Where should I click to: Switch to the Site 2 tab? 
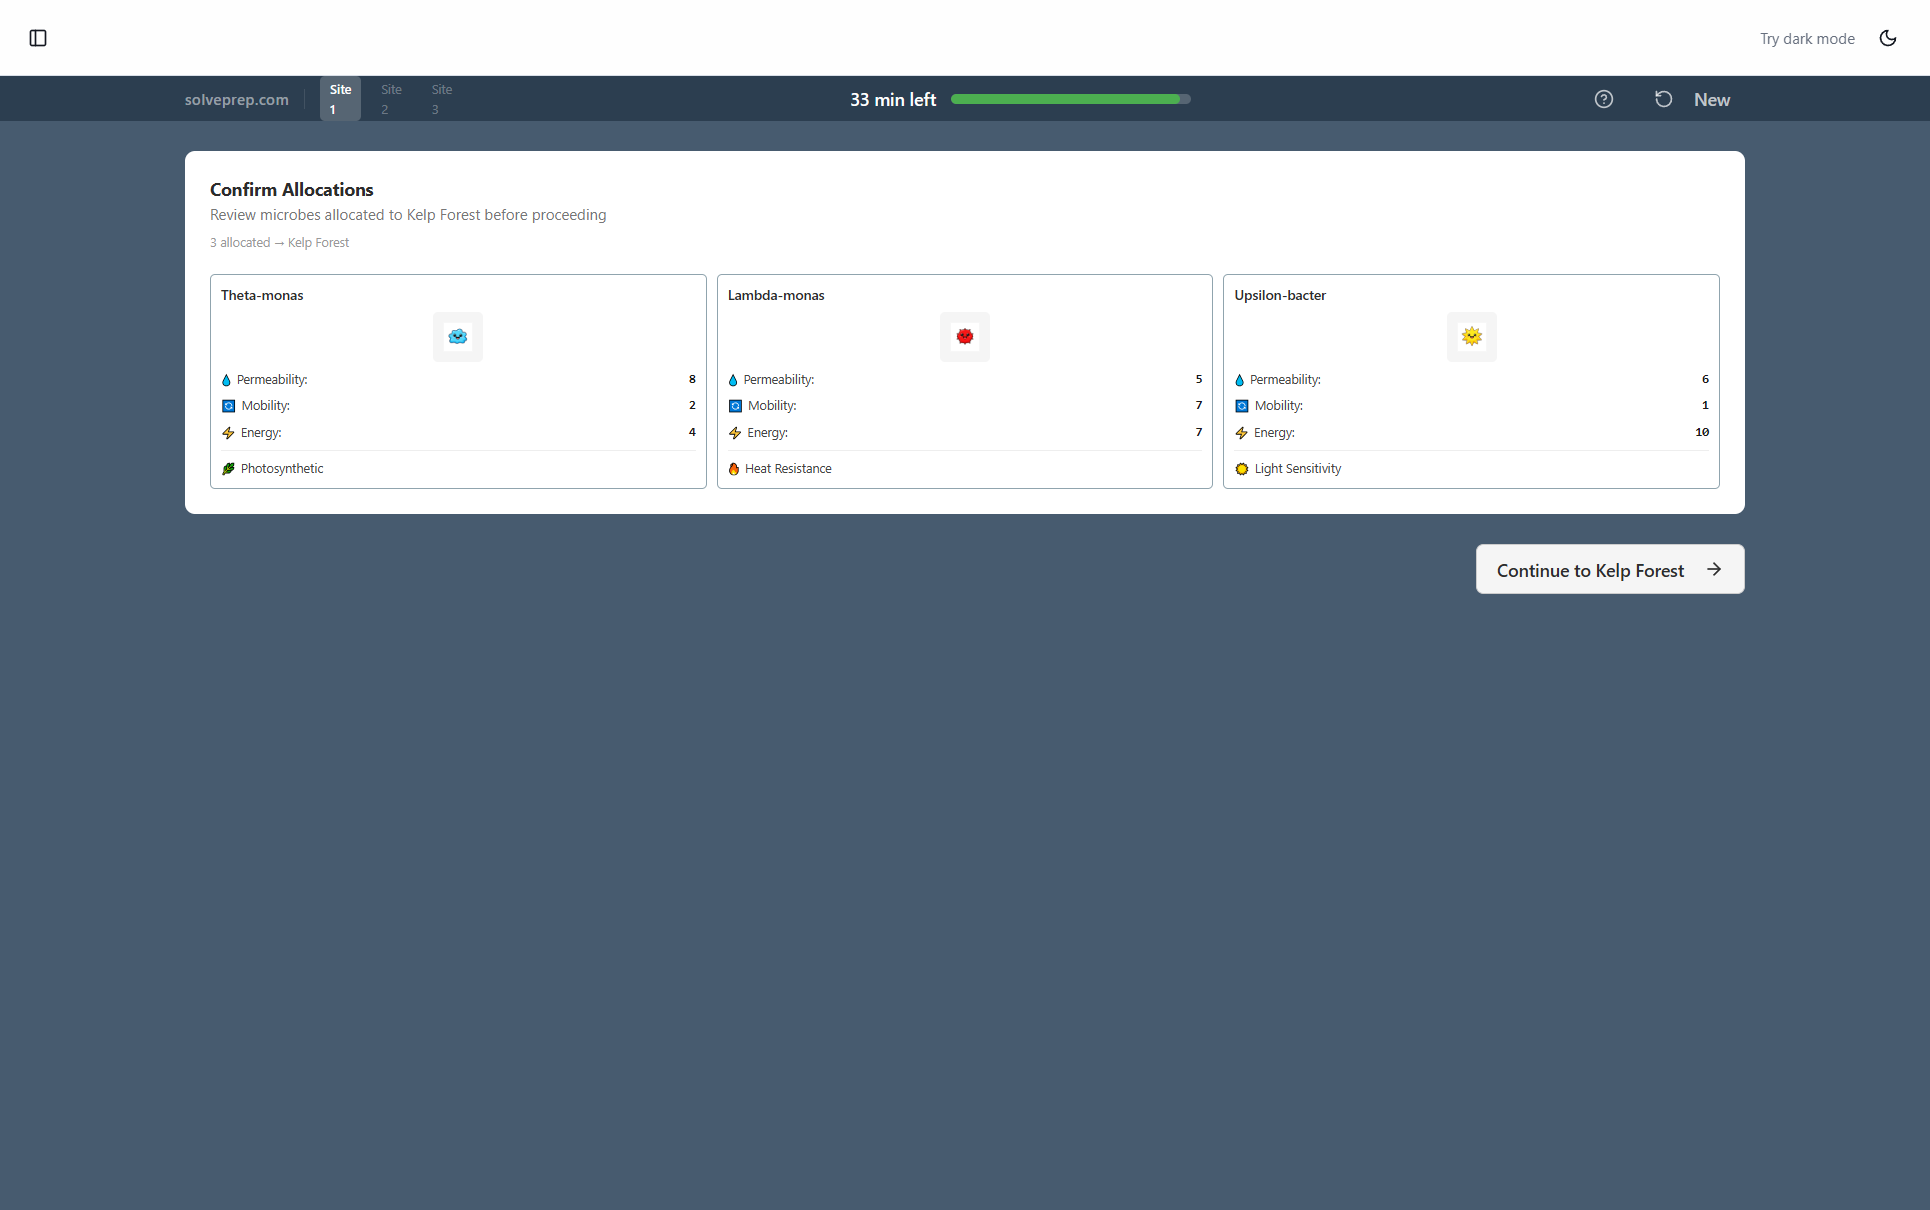tap(390, 98)
